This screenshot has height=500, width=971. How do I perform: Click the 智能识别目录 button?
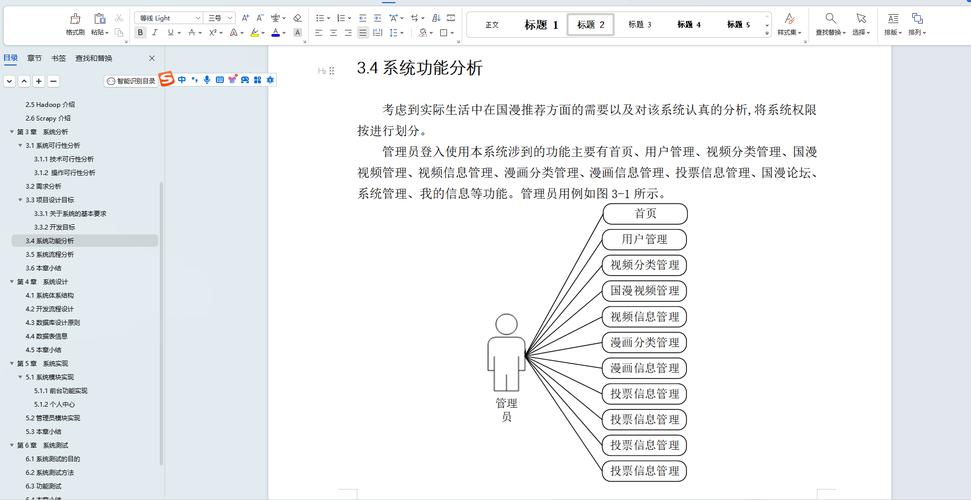click(x=131, y=81)
